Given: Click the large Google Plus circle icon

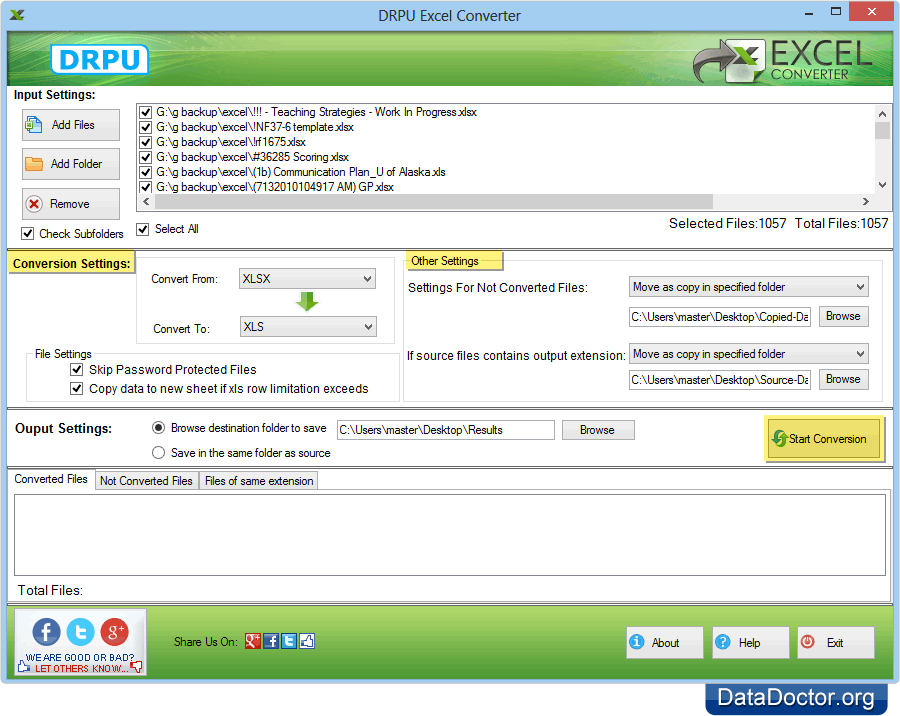Looking at the screenshot, I should coord(114,632).
